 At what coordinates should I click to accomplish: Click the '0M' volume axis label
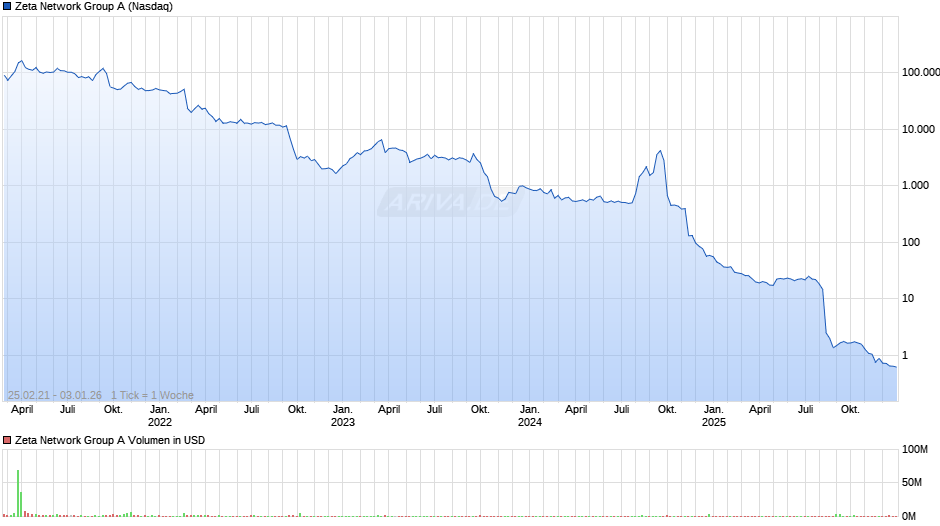tap(909, 516)
